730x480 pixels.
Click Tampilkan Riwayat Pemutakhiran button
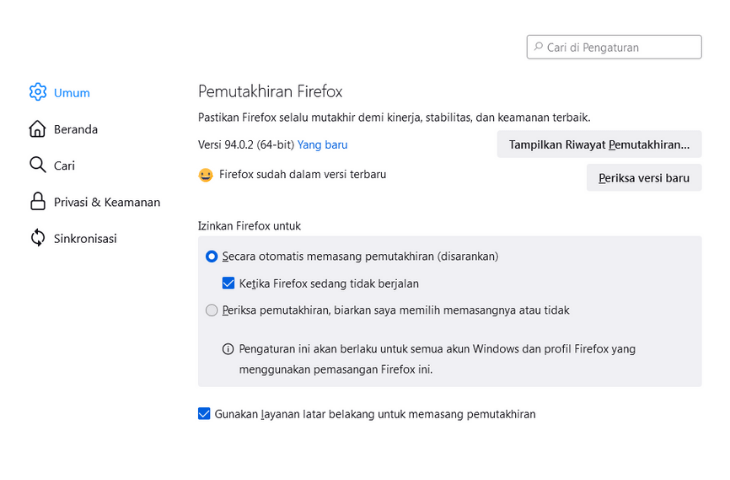tap(599, 144)
